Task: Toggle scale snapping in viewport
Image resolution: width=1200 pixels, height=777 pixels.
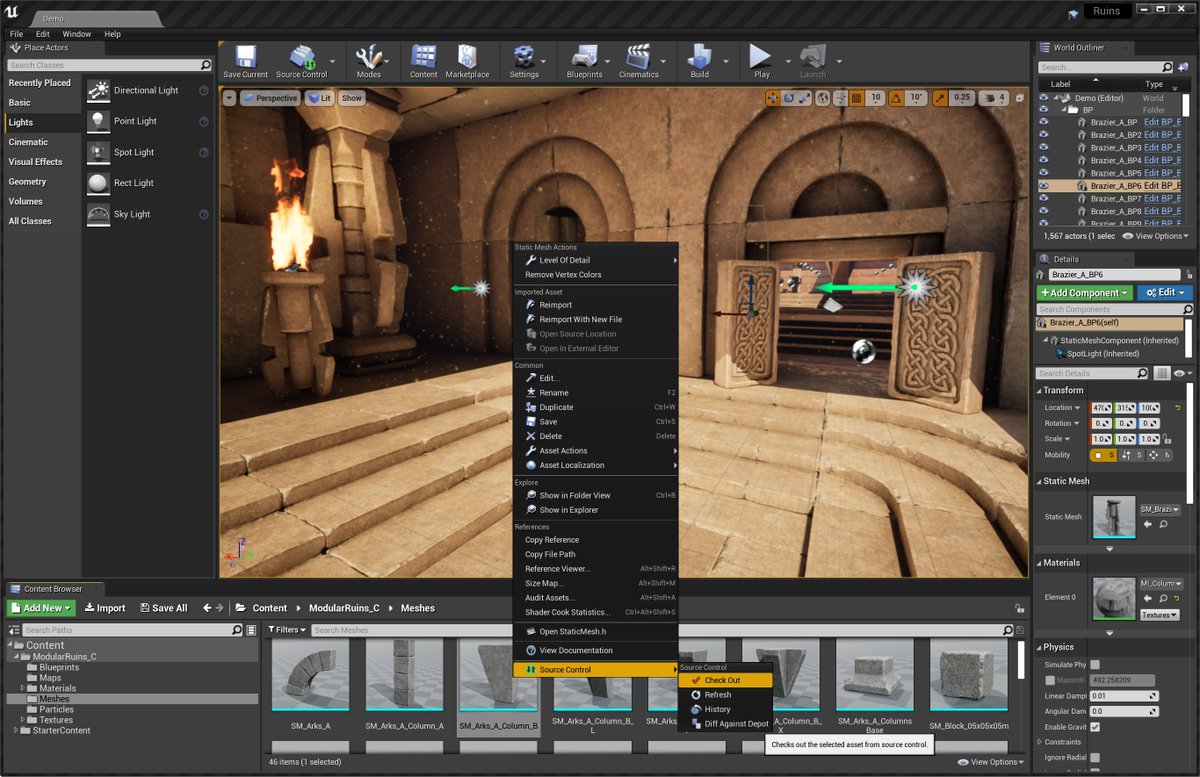Action: [x=940, y=98]
